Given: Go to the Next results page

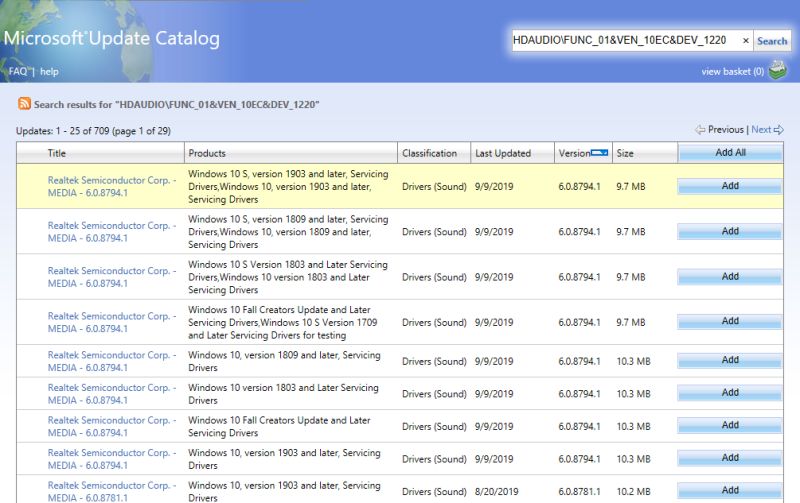Looking at the screenshot, I should pyautogui.click(x=761, y=130).
